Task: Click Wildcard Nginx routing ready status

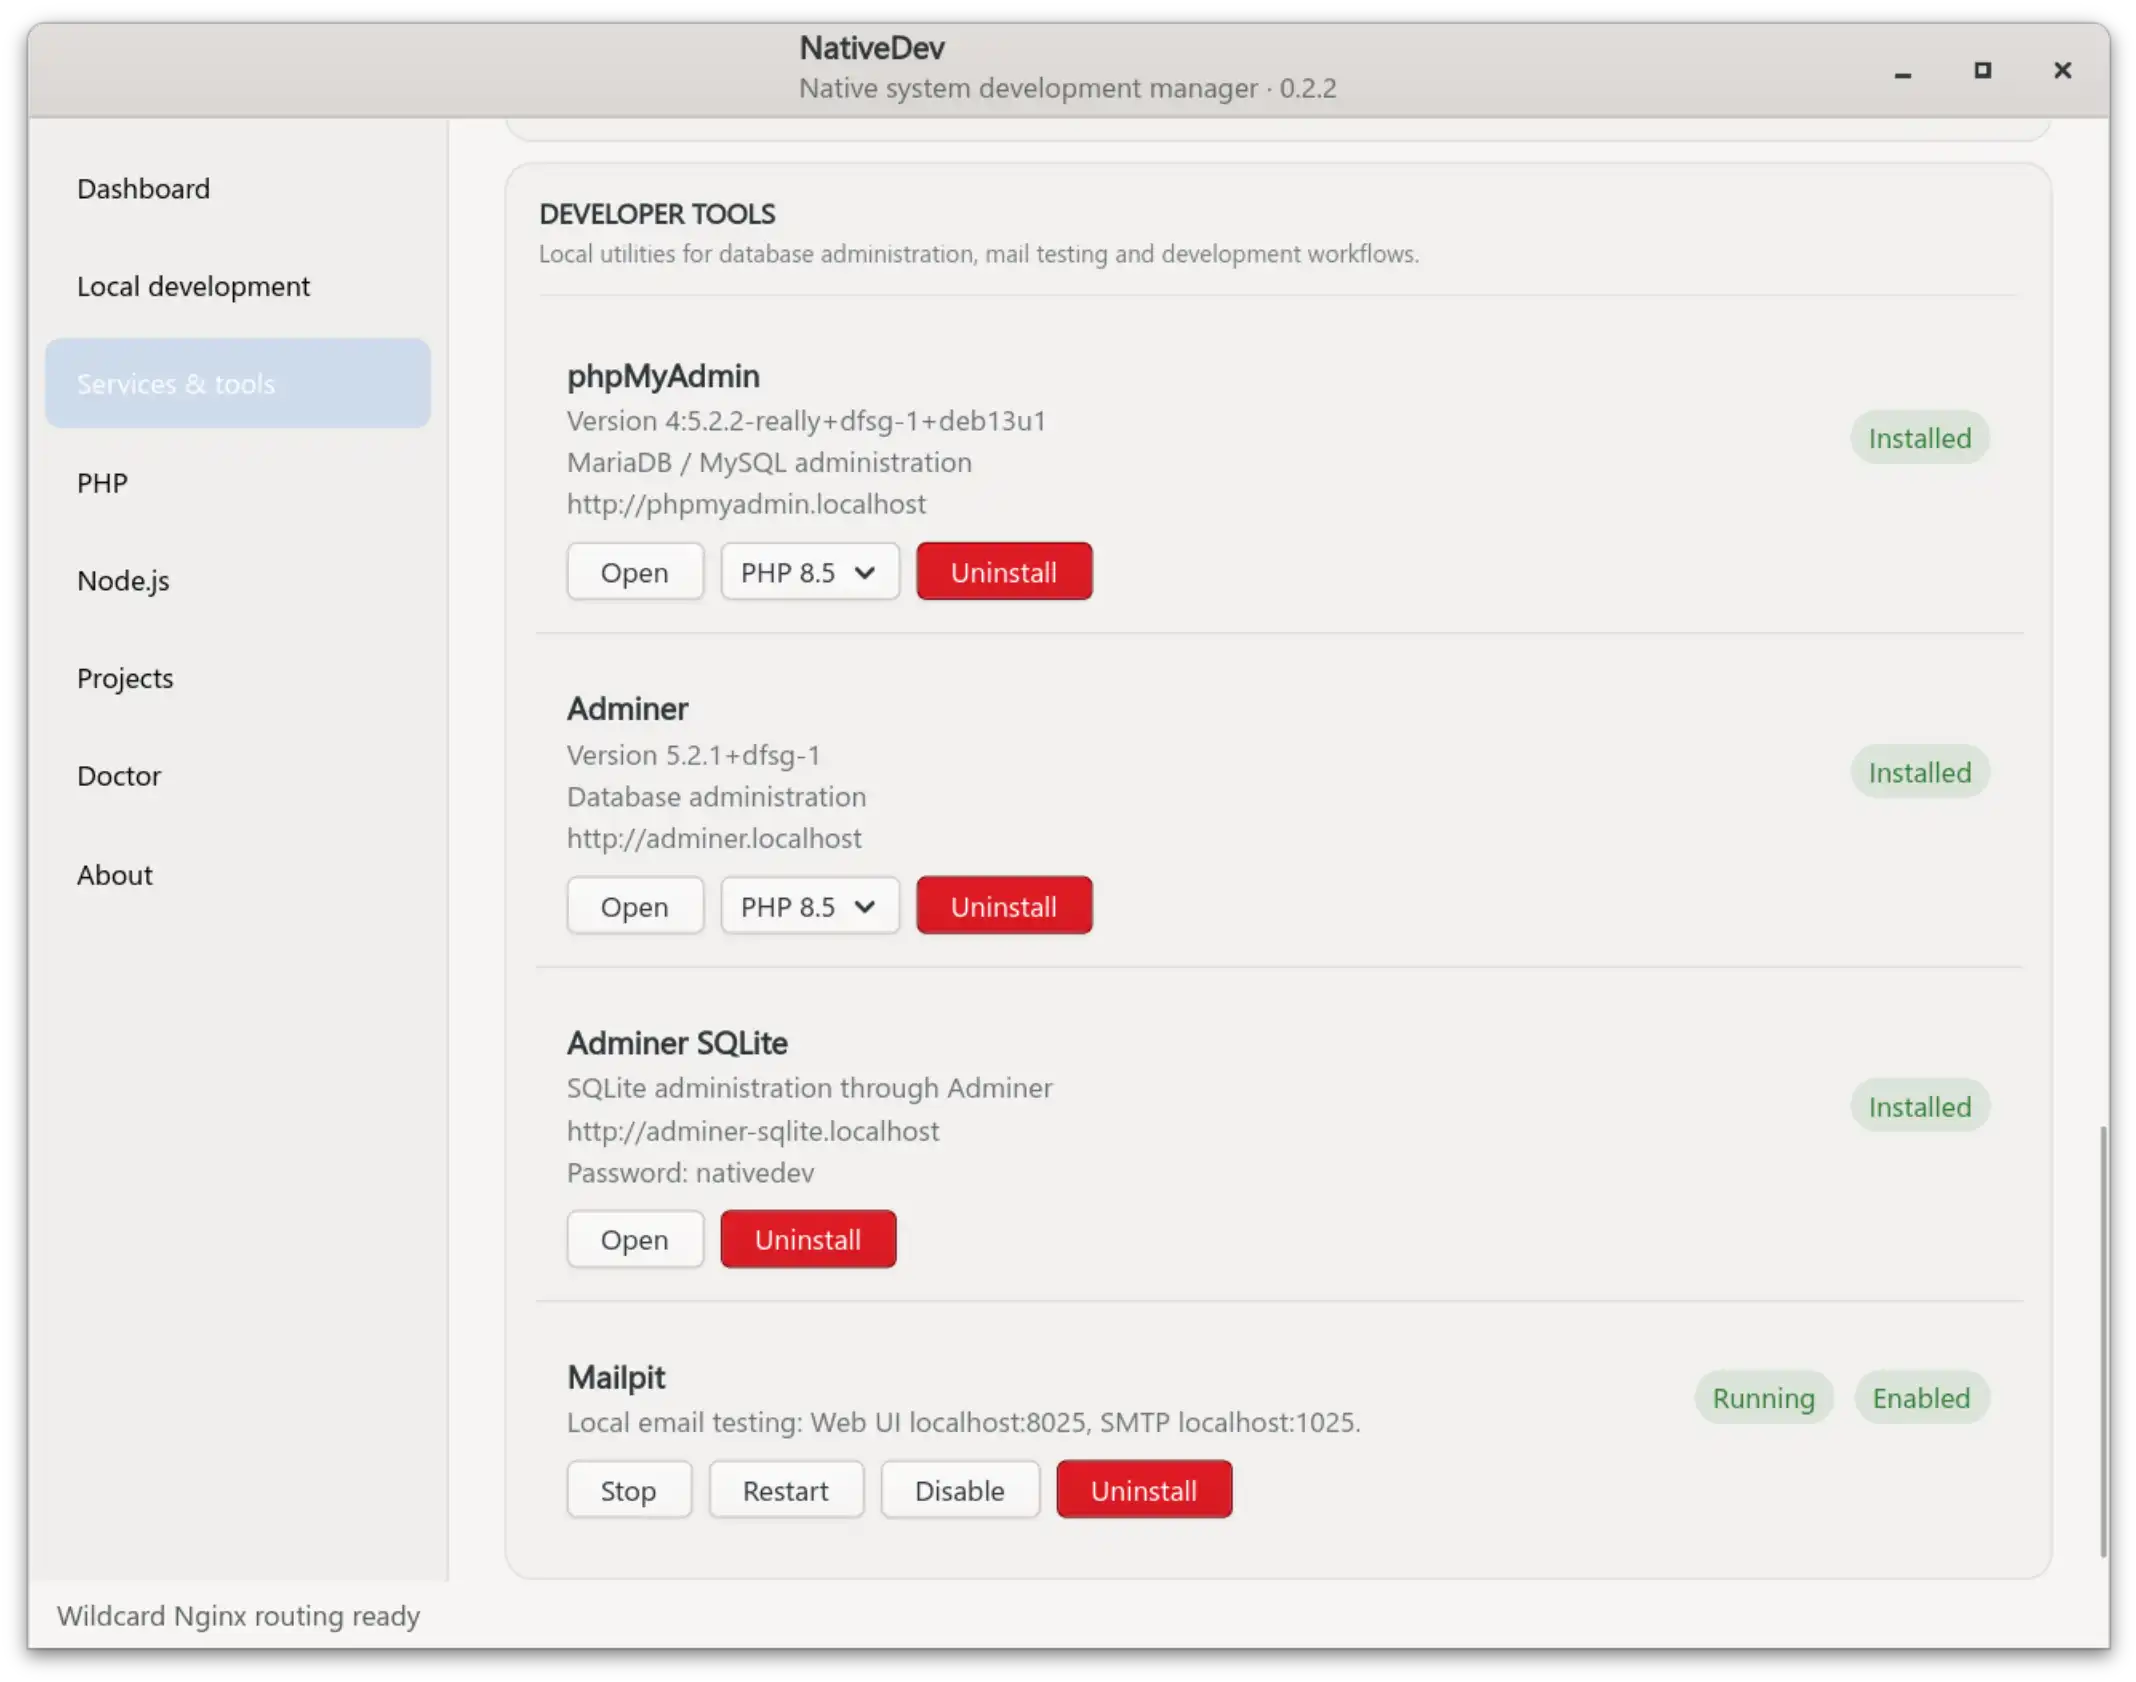Action: [238, 1615]
